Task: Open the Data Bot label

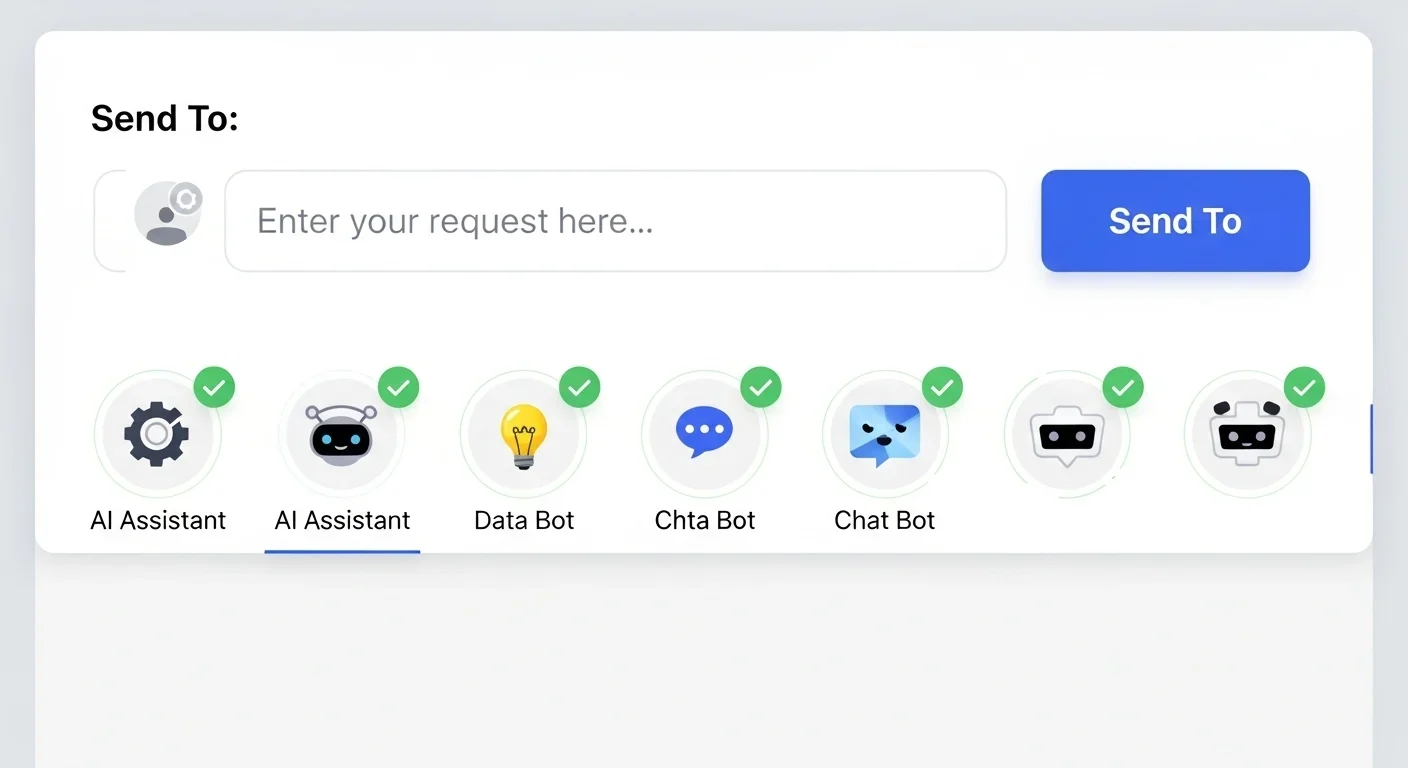Action: 524,520
